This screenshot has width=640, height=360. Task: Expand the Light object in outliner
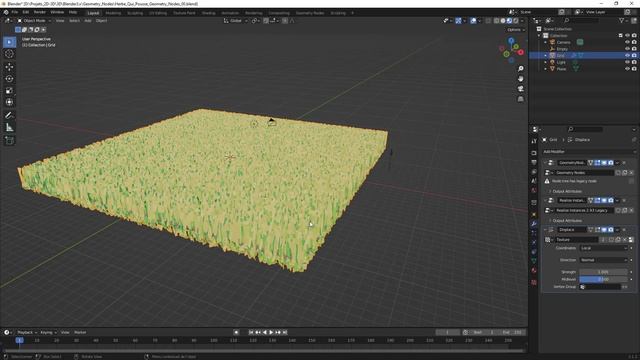click(546, 62)
